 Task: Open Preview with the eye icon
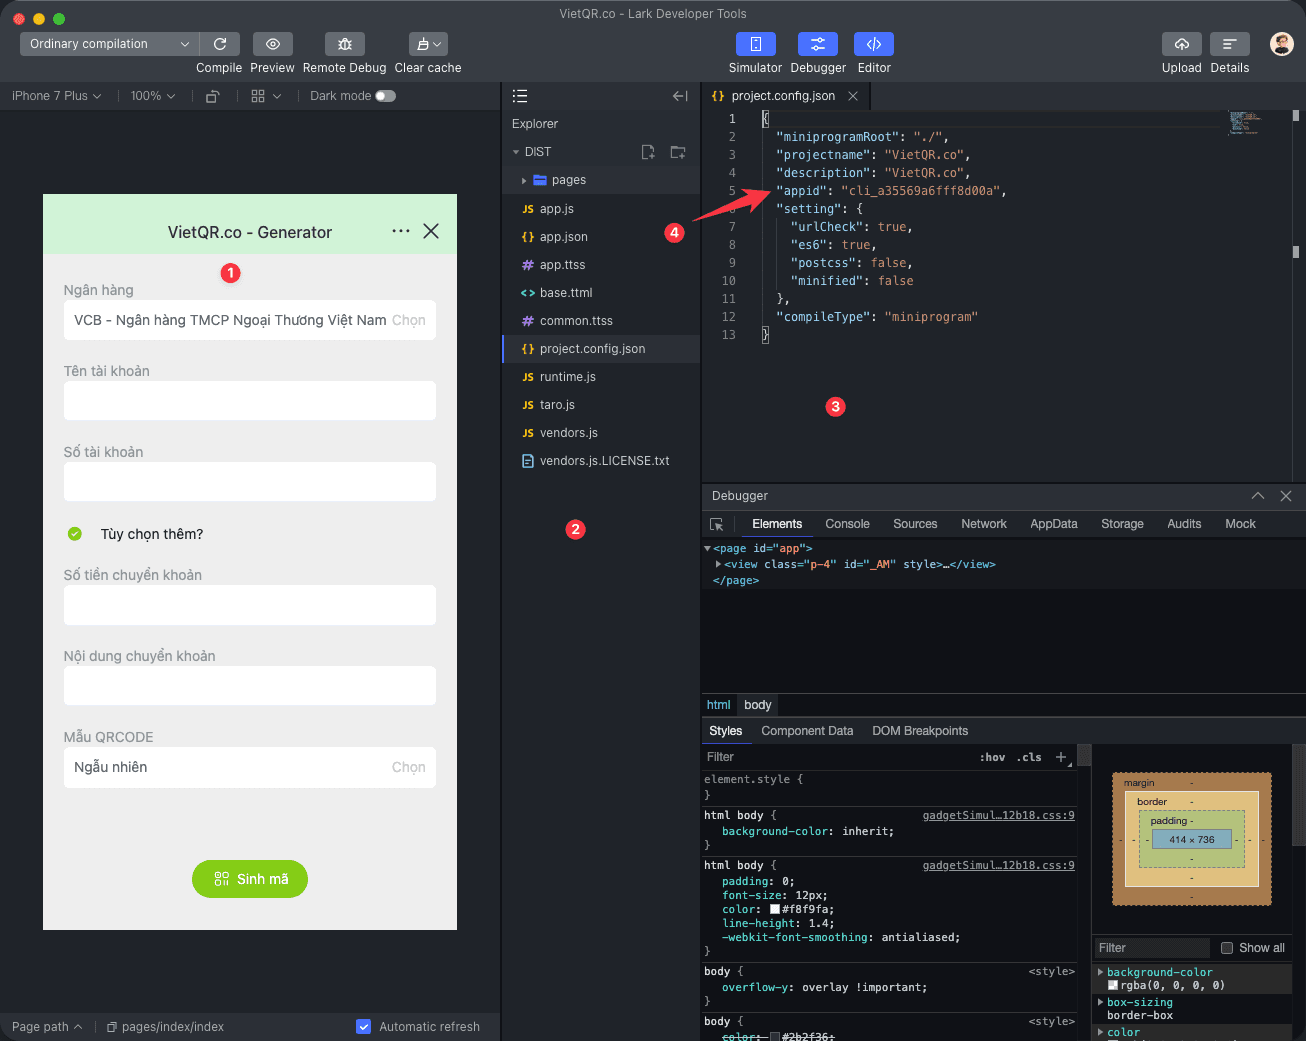272,44
